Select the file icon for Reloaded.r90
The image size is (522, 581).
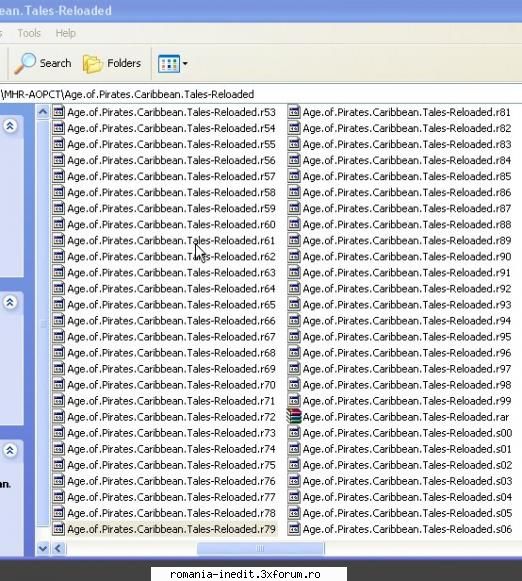[294, 256]
